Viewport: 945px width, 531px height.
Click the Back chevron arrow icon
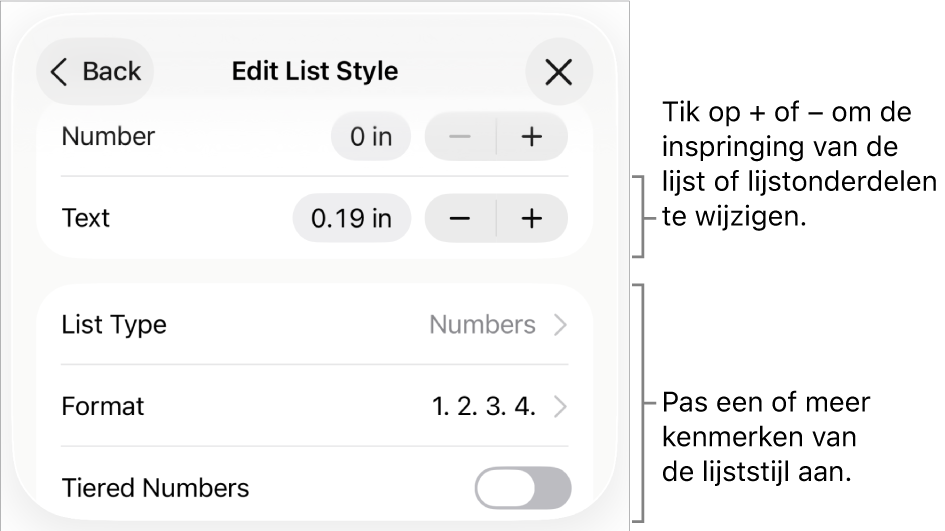click(x=60, y=72)
